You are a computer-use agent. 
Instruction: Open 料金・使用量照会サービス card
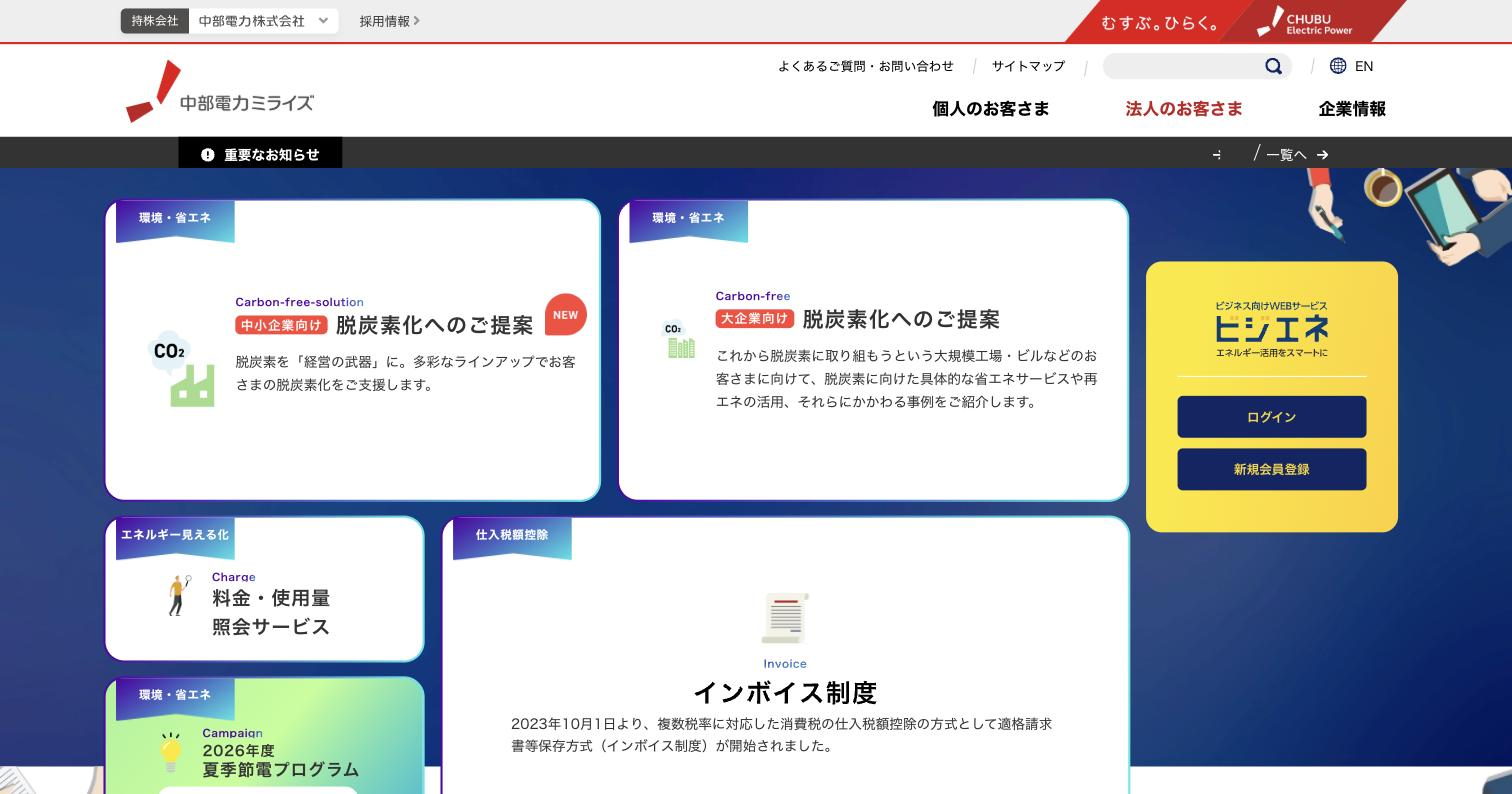coord(264,589)
